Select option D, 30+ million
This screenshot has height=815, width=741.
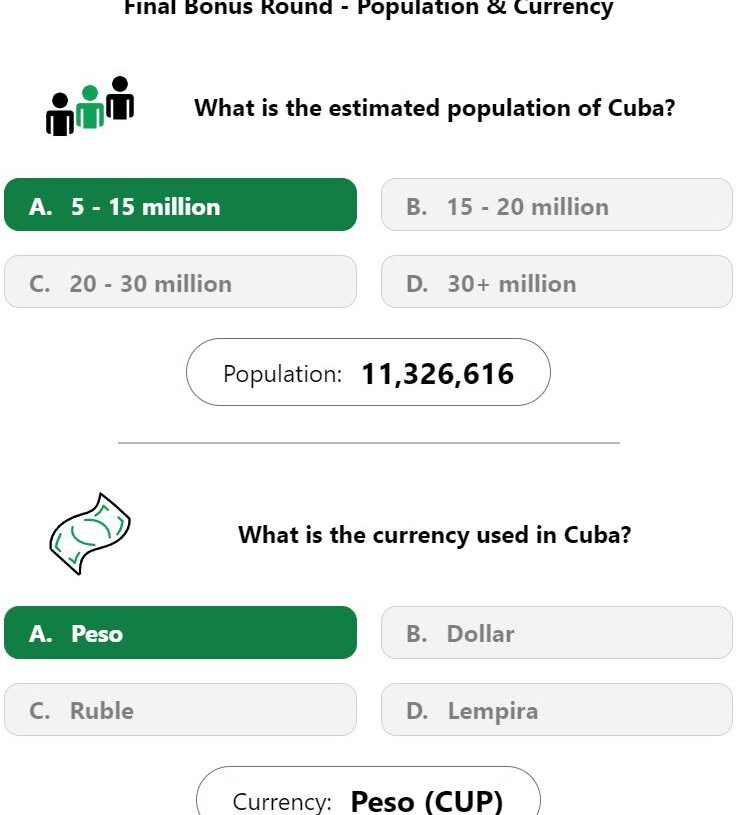click(x=556, y=283)
